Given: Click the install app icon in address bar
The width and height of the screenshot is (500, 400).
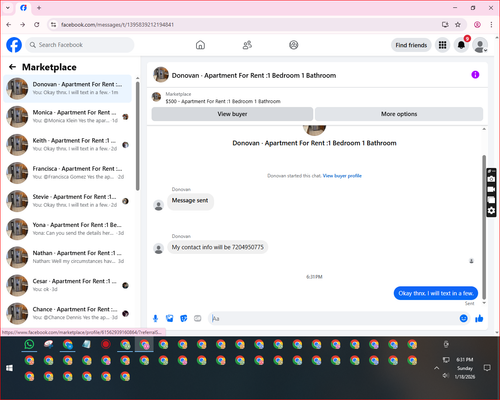Looking at the screenshot, I should 445,25.
